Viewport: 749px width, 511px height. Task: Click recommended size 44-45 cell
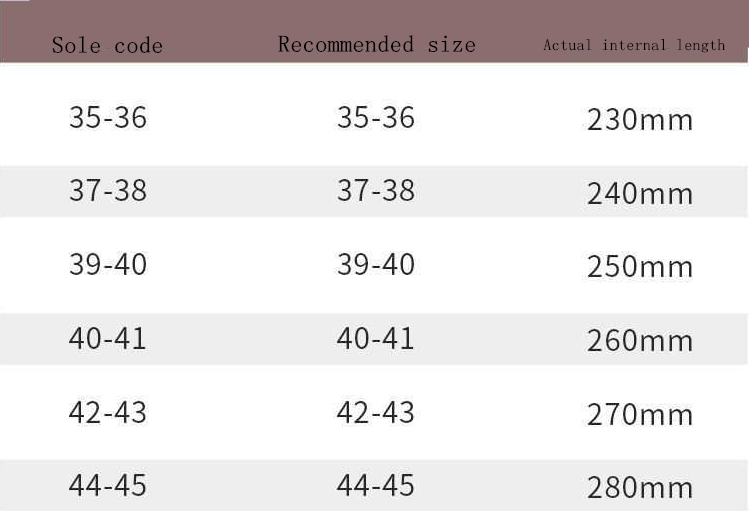click(375, 485)
